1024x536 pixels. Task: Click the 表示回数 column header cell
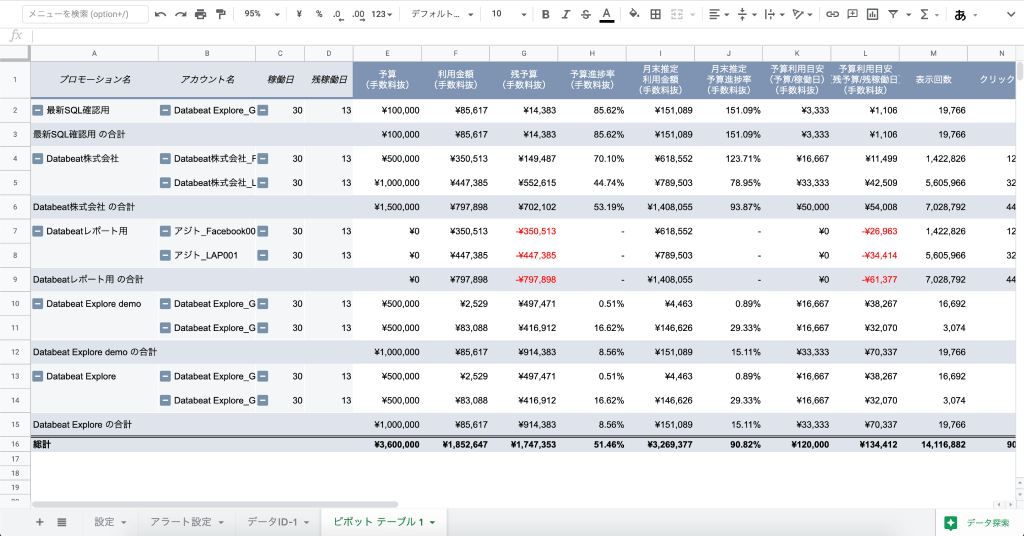[x=933, y=80]
